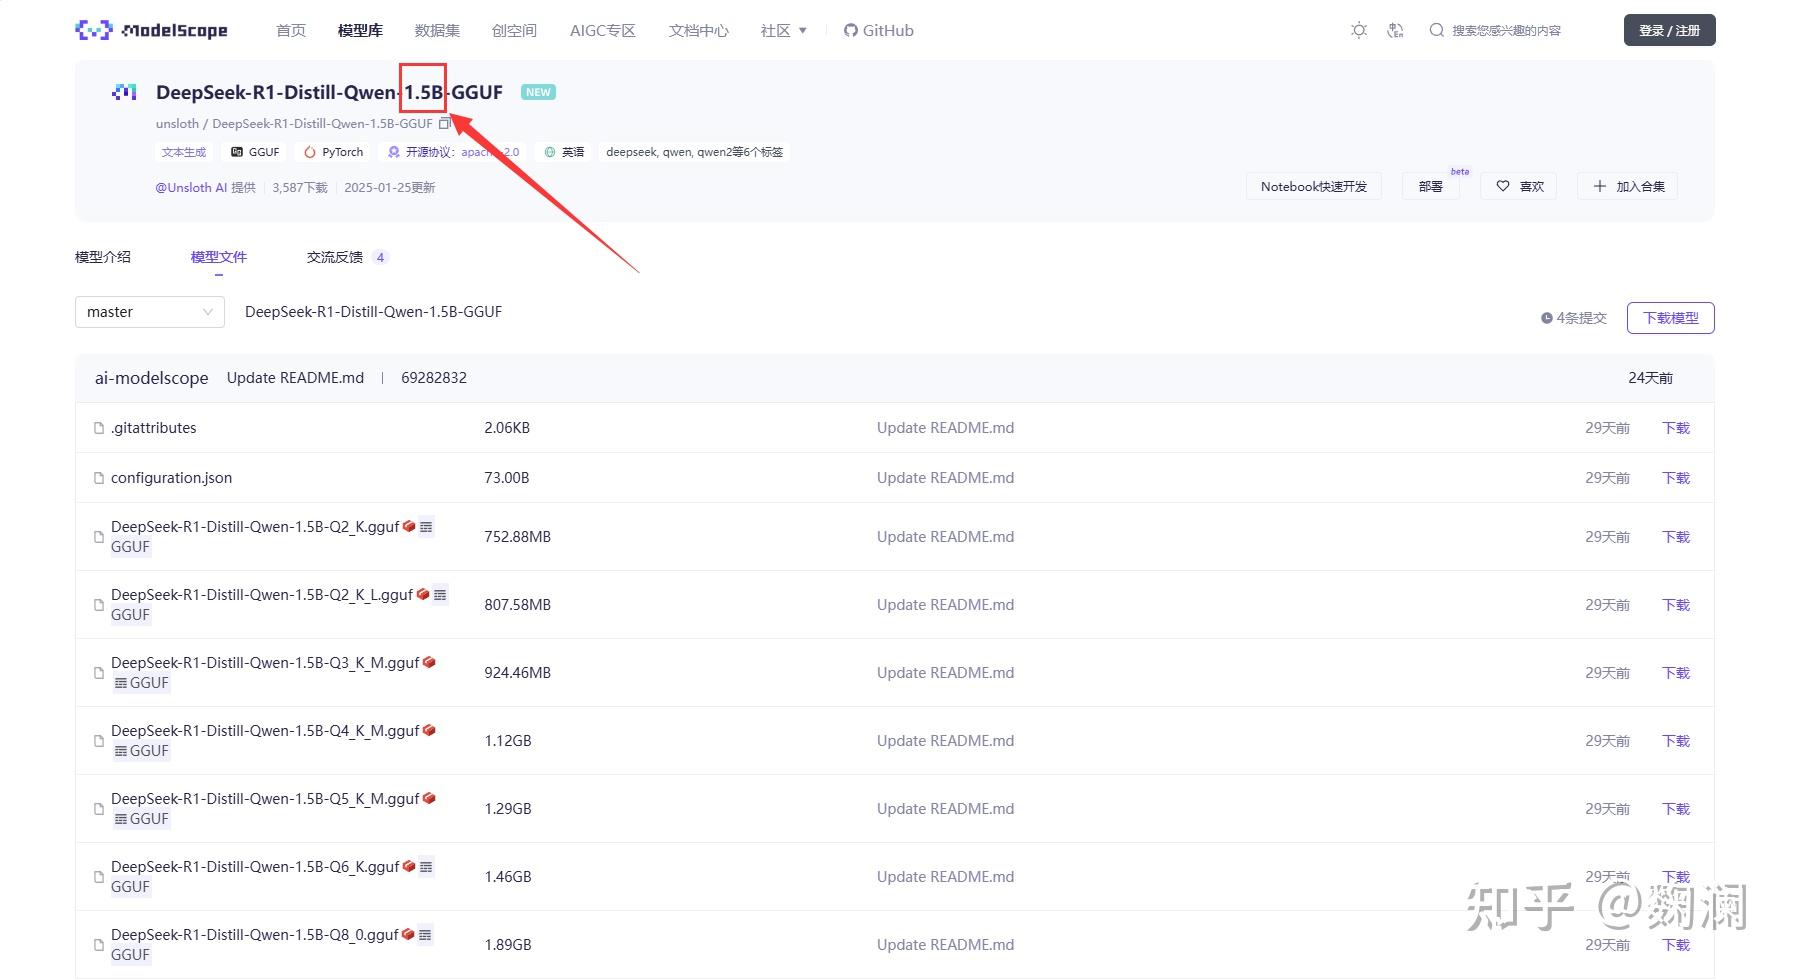
Task: Click the file icon for .gitattributes
Action: click(x=99, y=428)
